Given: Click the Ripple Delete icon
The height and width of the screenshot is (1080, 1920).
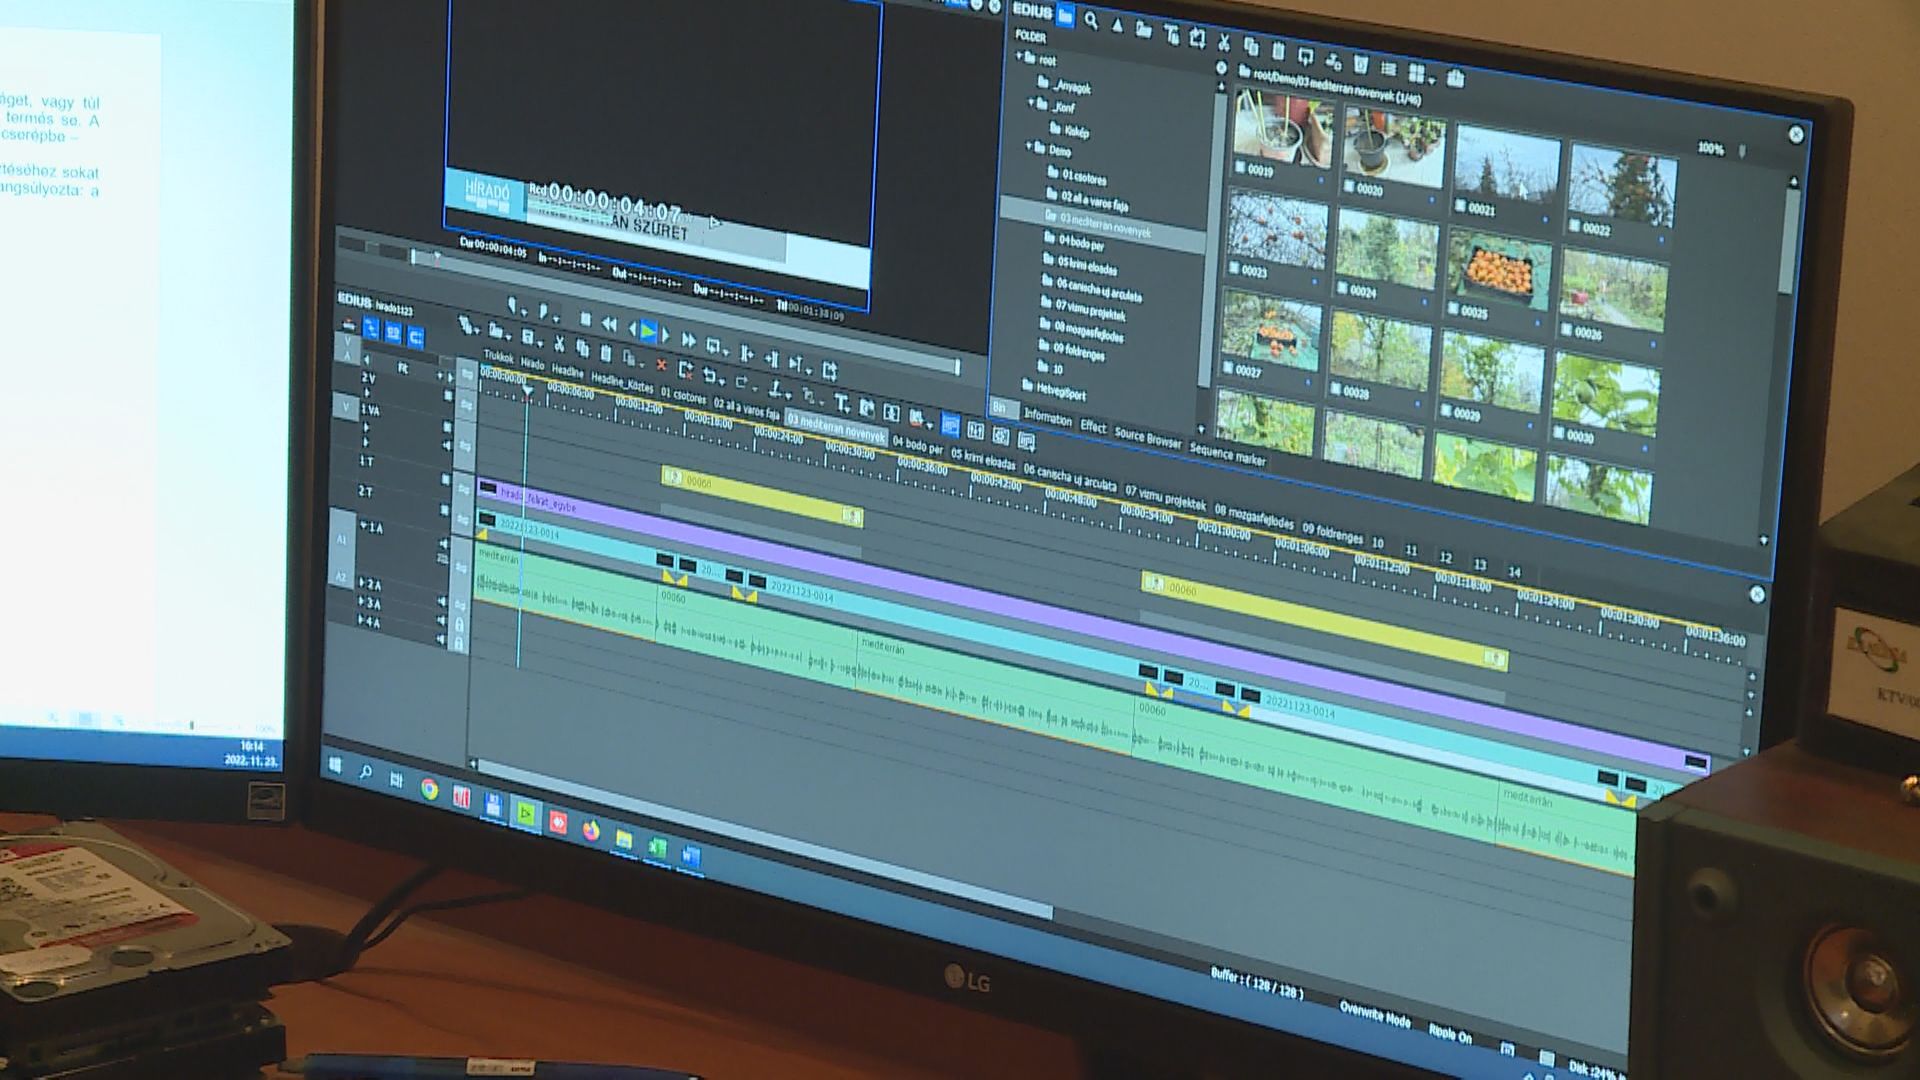Looking at the screenshot, I should tap(685, 370).
